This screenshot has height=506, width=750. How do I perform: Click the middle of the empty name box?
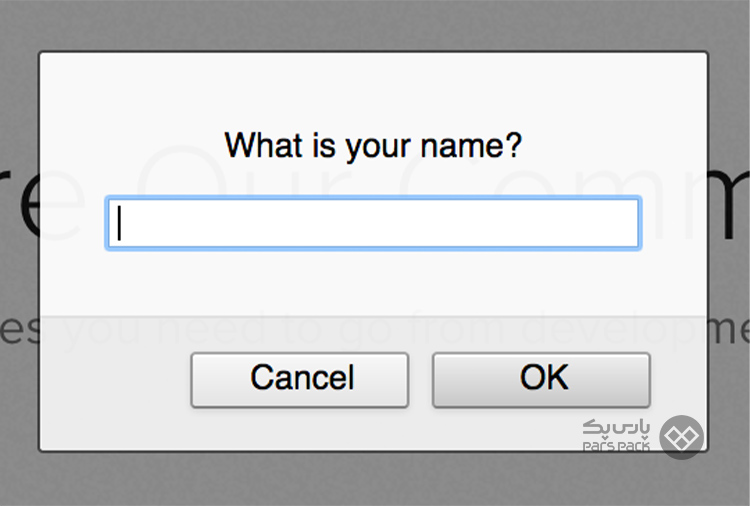[372, 223]
